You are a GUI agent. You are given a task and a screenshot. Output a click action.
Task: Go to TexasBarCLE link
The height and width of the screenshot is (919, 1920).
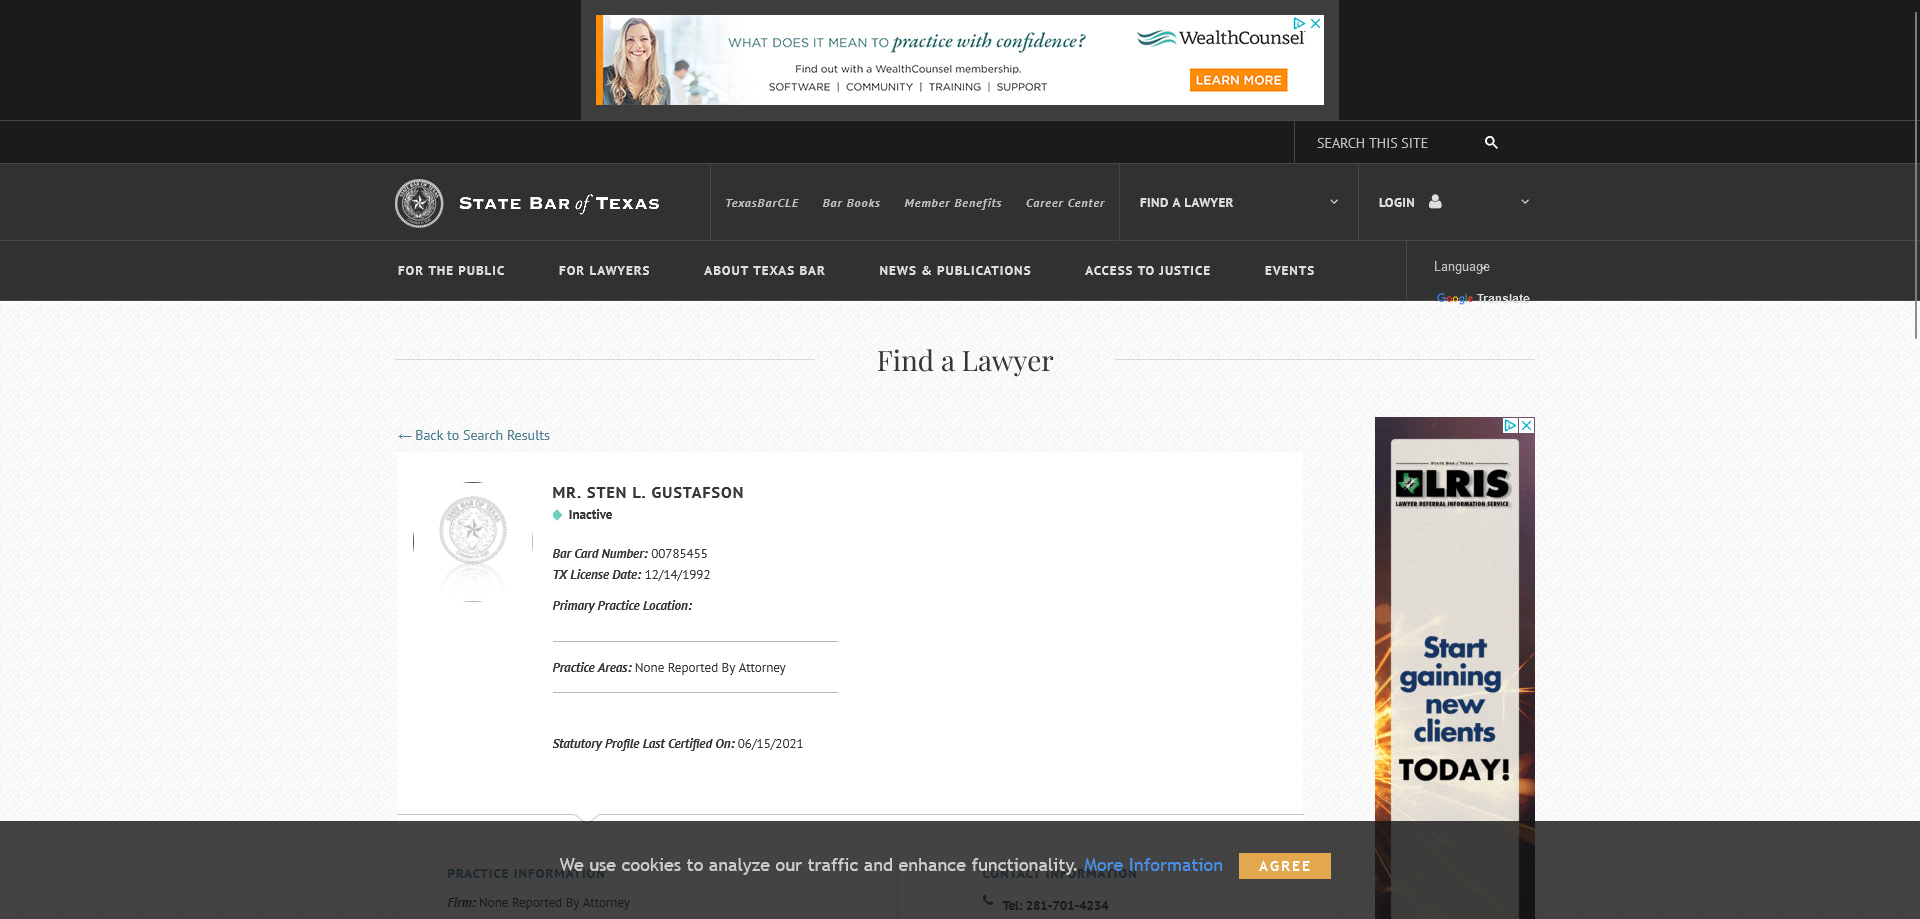tap(762, 203)
